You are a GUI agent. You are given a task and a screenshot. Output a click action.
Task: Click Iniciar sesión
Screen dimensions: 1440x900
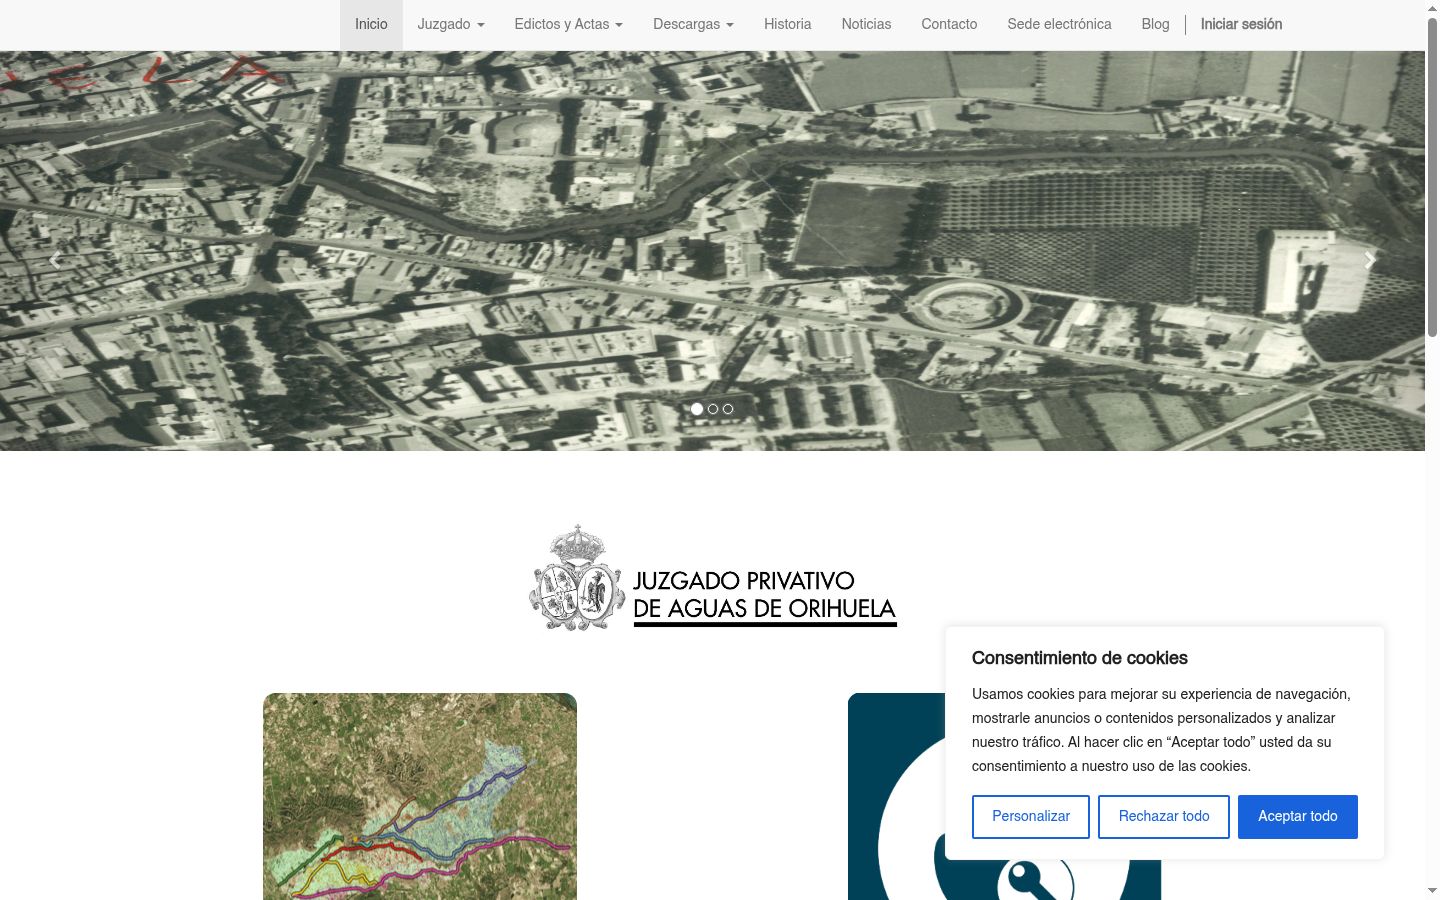tap(1241, 24)
